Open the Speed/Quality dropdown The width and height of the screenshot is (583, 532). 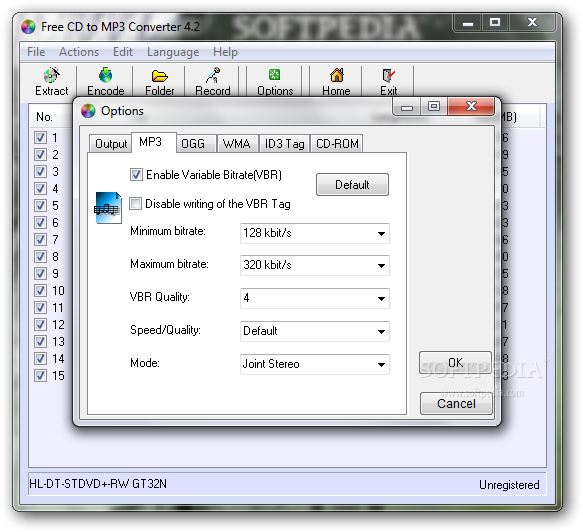(315, 331)
